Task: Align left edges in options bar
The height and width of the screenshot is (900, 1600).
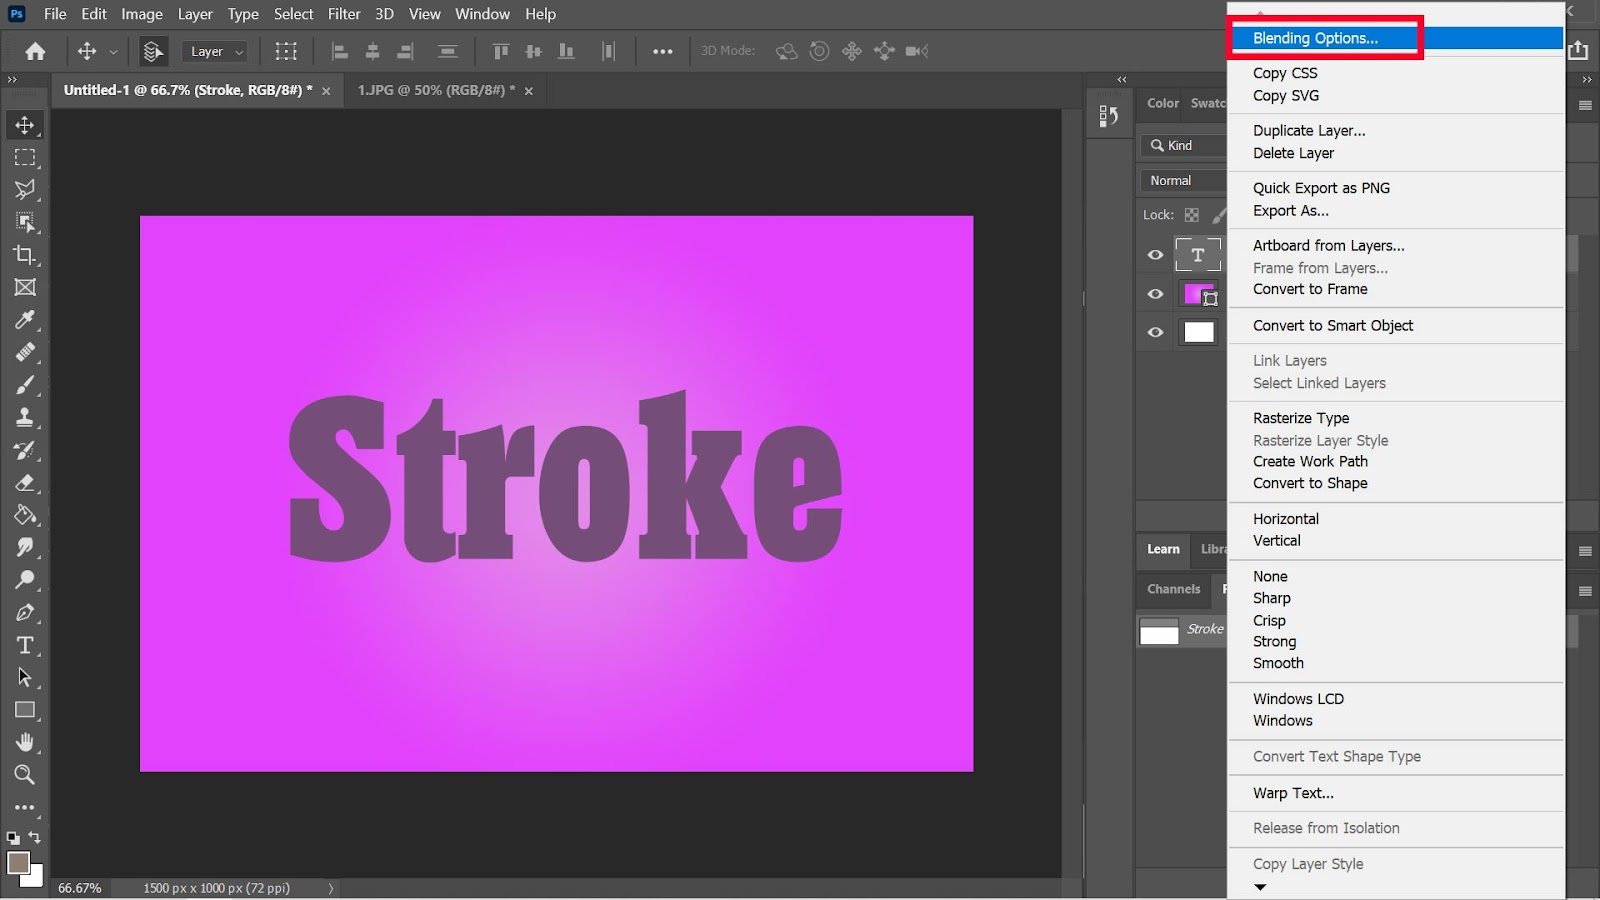Action: point(340,51)
